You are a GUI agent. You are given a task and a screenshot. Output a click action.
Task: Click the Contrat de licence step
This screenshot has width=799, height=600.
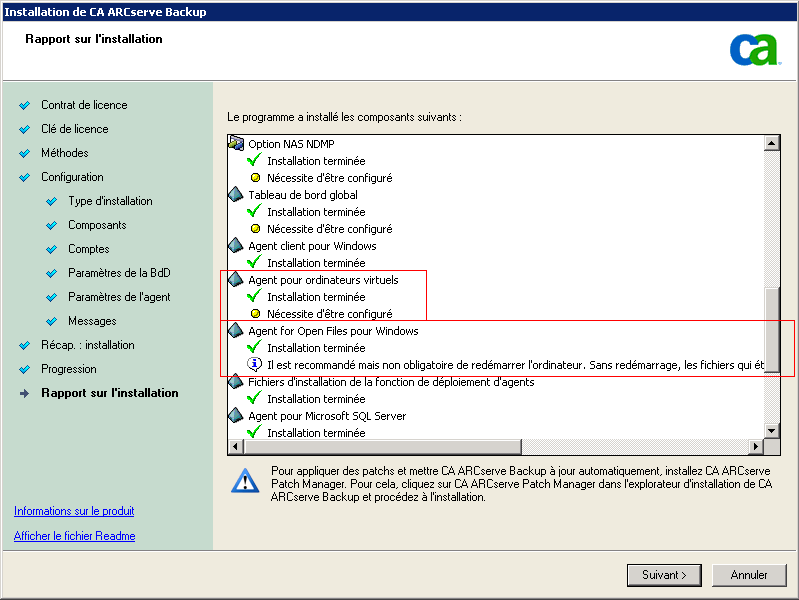pyautogui.click(x=84, y=105)
